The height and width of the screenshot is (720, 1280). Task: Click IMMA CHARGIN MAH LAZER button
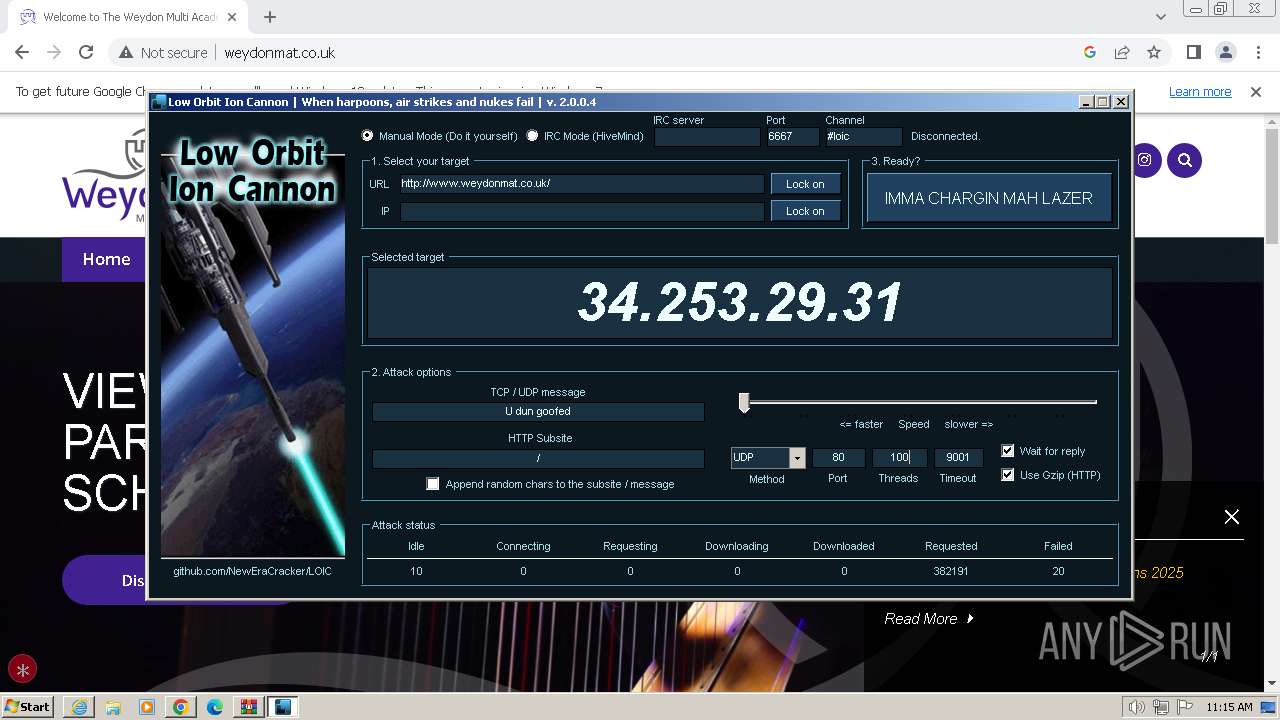[x=988, y=198]
